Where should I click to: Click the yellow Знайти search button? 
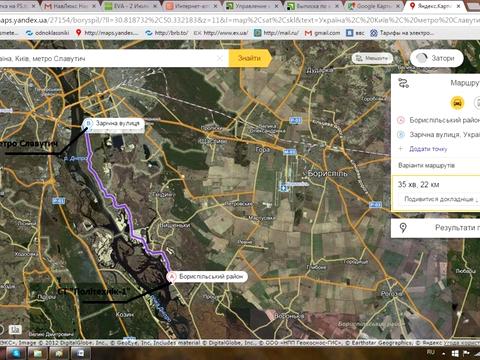[x=250, y=58]
